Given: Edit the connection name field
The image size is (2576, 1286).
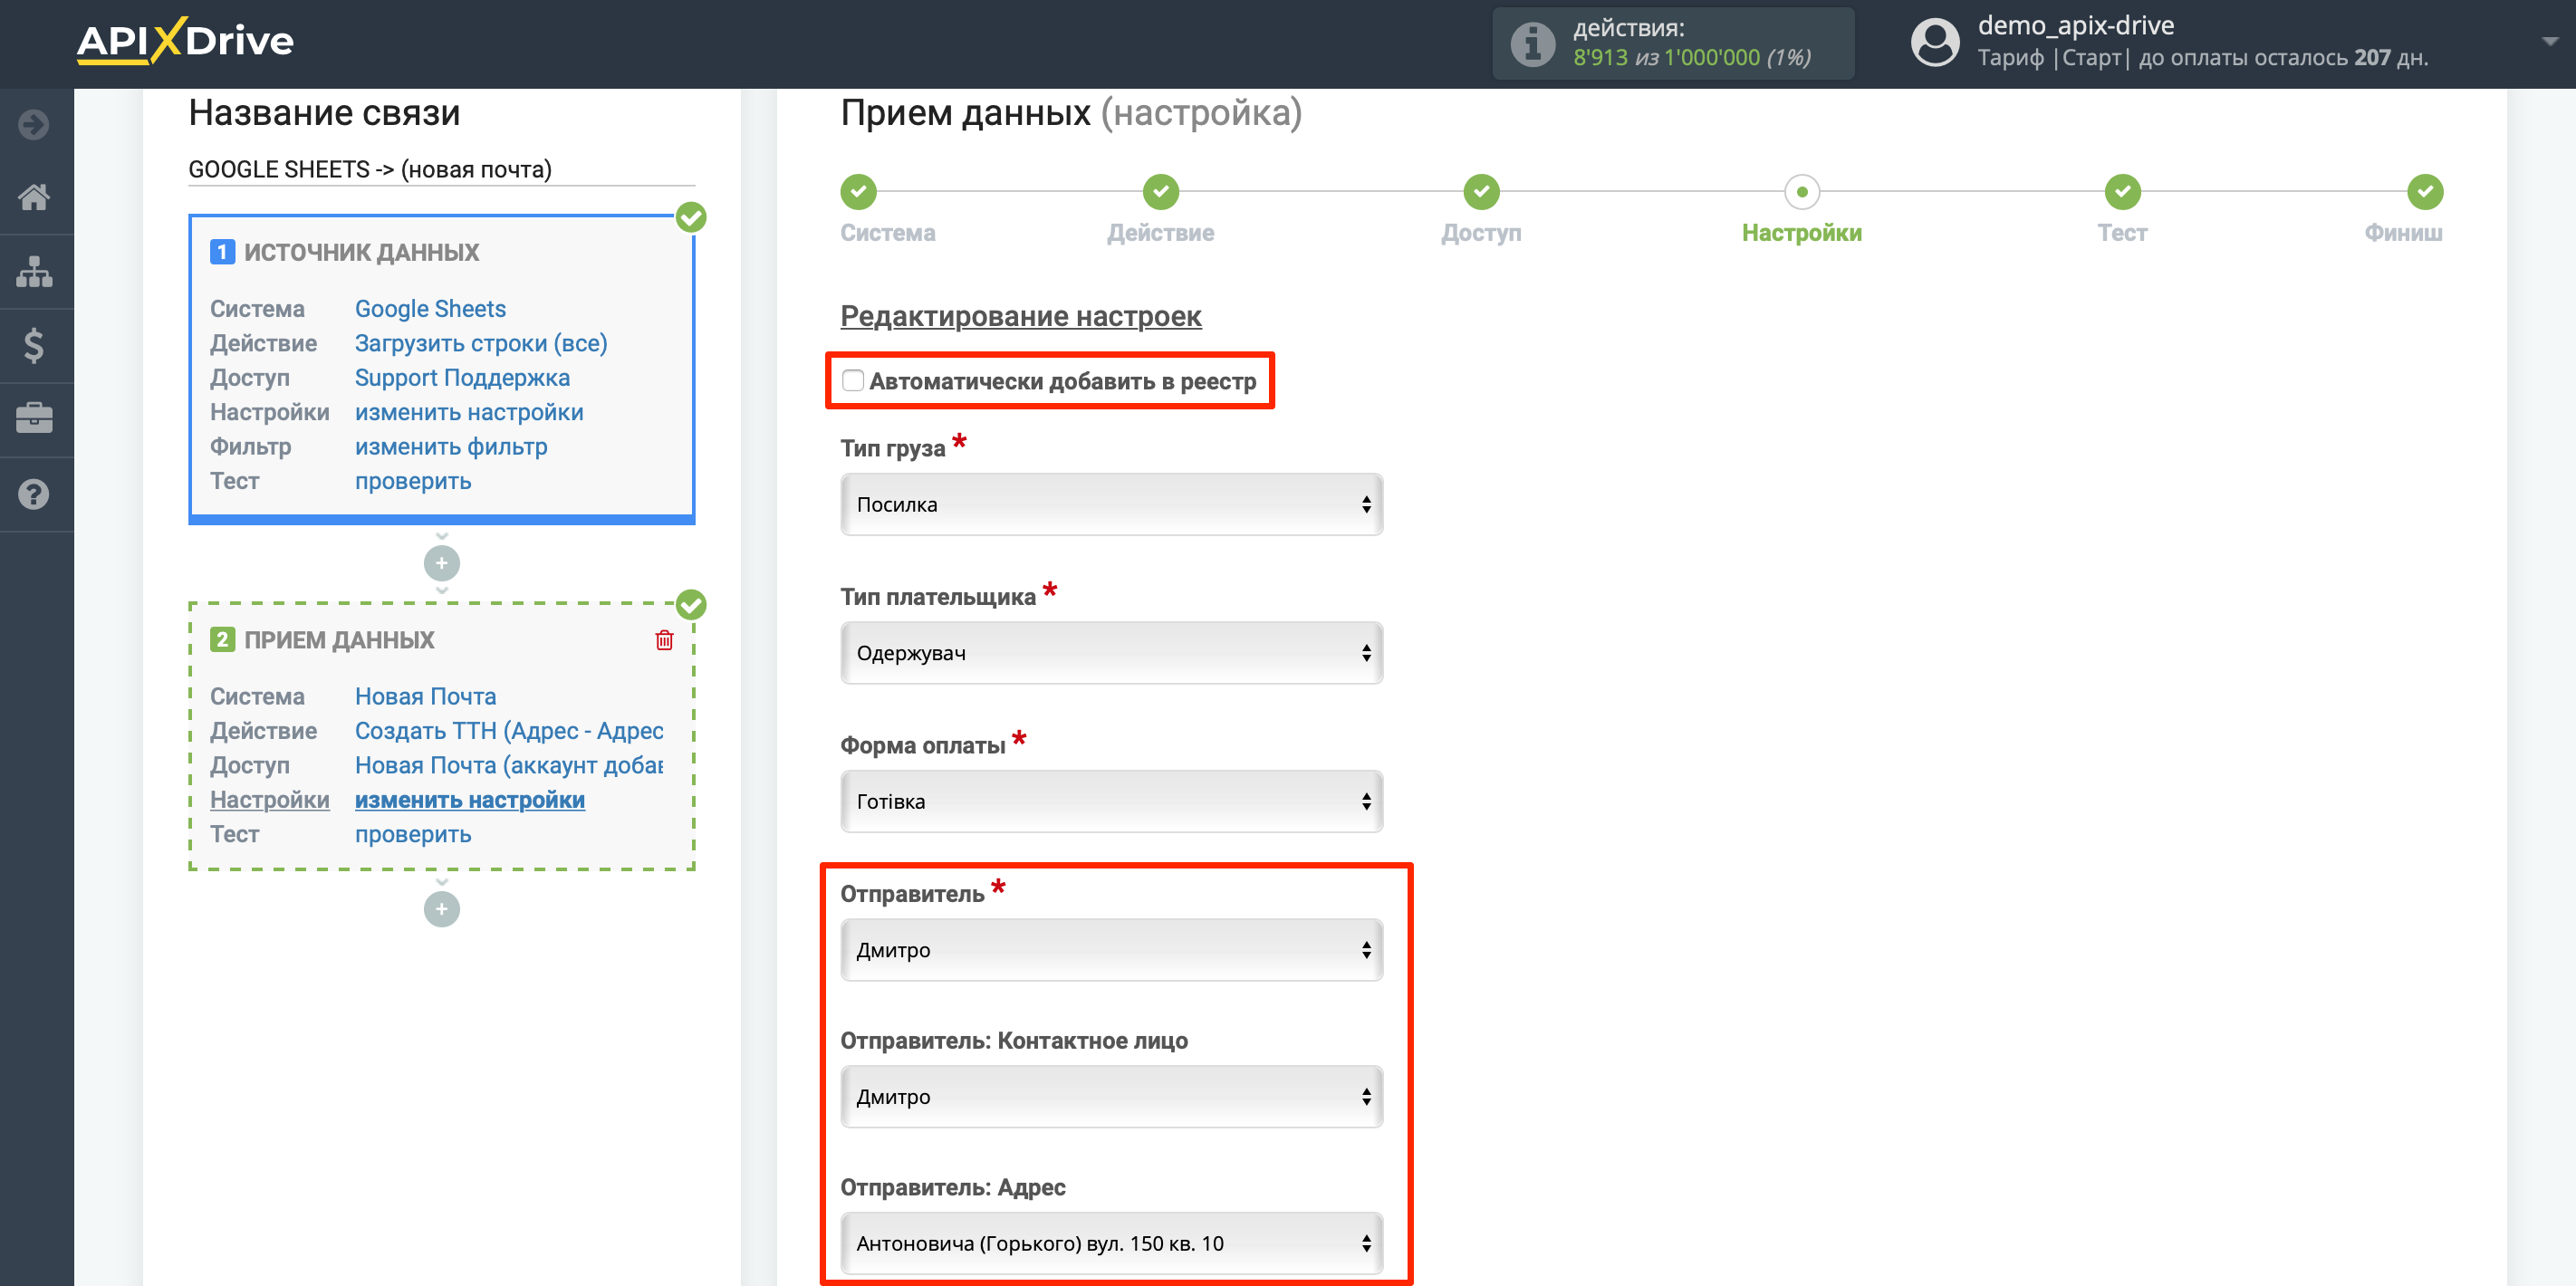Looking at the screenshot, I should tap(441, 169).
